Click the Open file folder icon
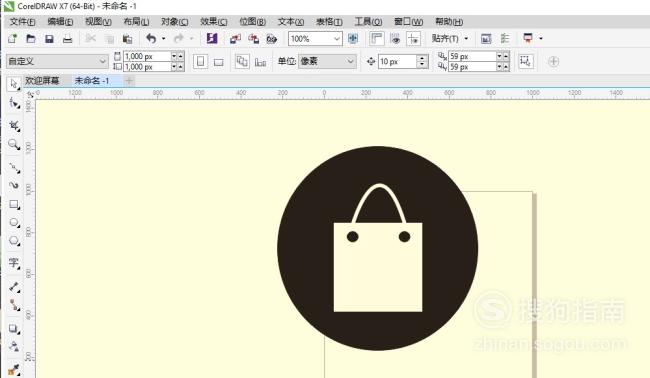 [31, 39]
